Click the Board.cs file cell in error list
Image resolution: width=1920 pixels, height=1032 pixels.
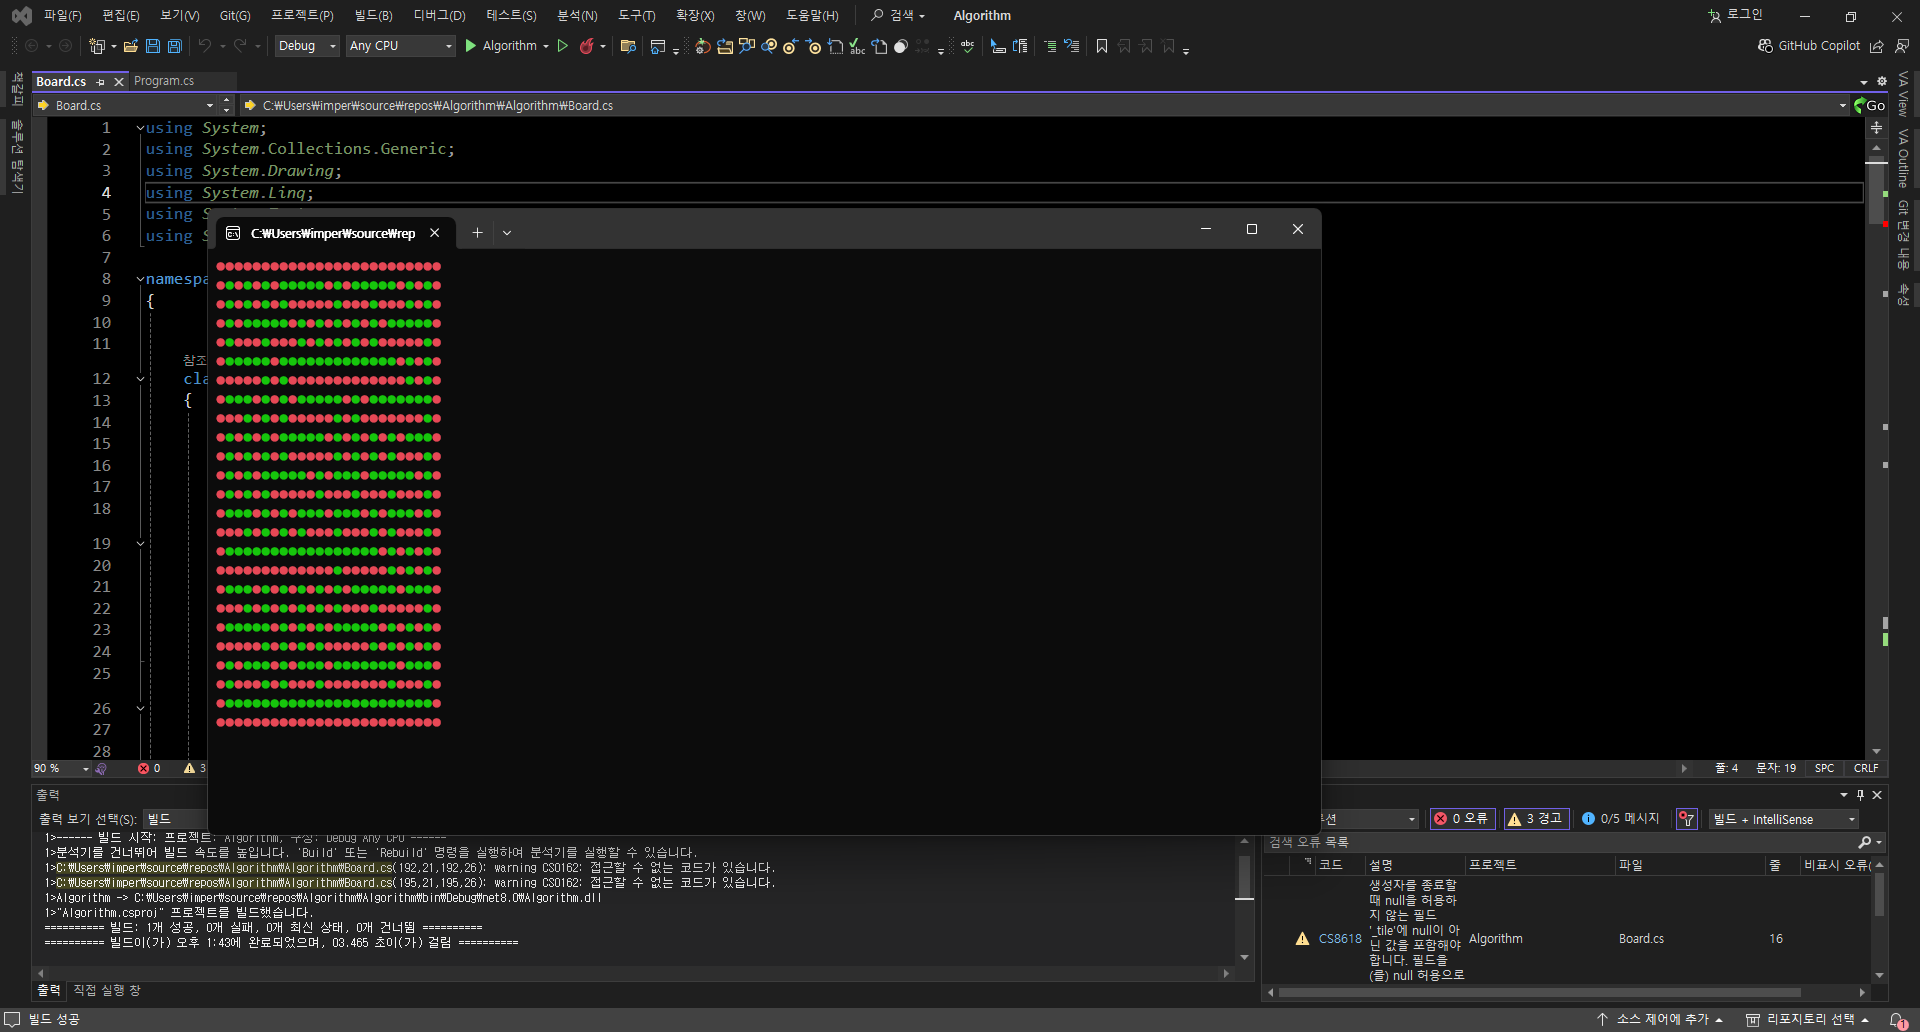(1641, 939)
